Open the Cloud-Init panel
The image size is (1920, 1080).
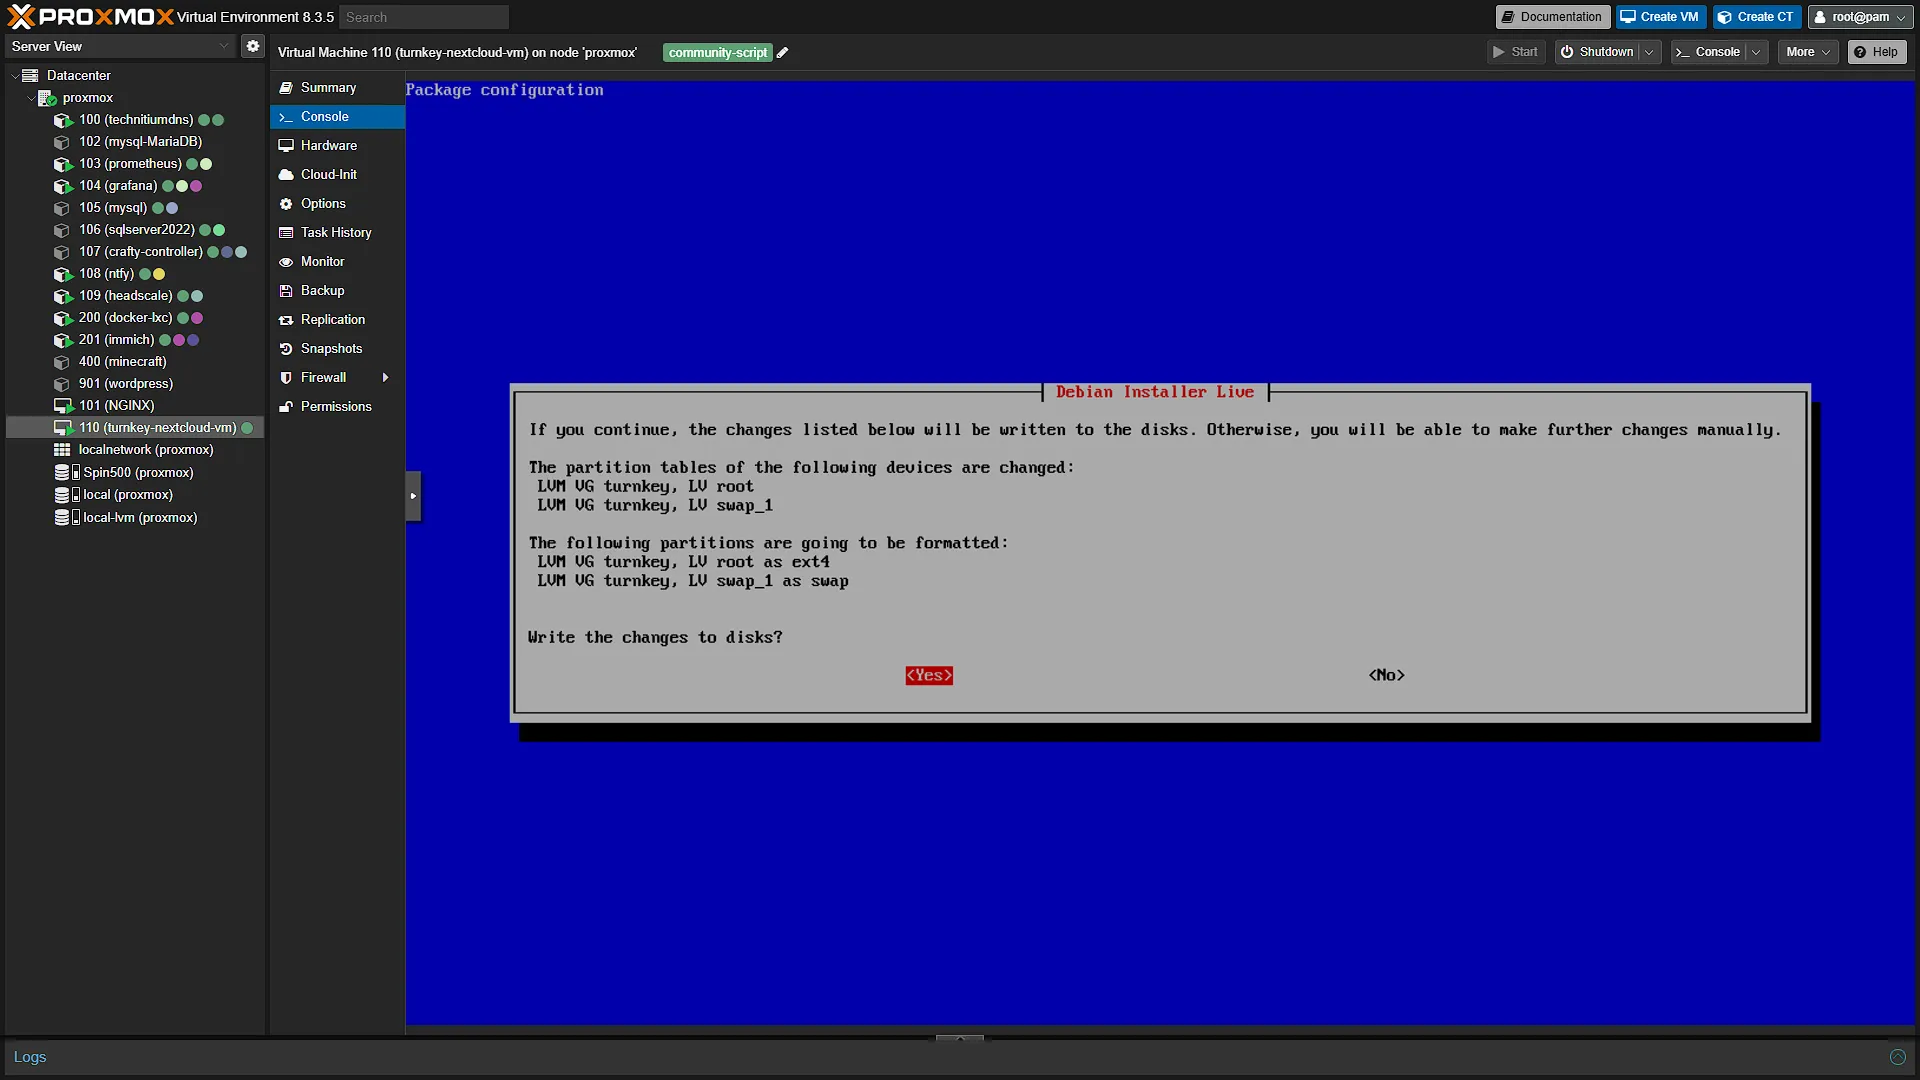point(337,175)
